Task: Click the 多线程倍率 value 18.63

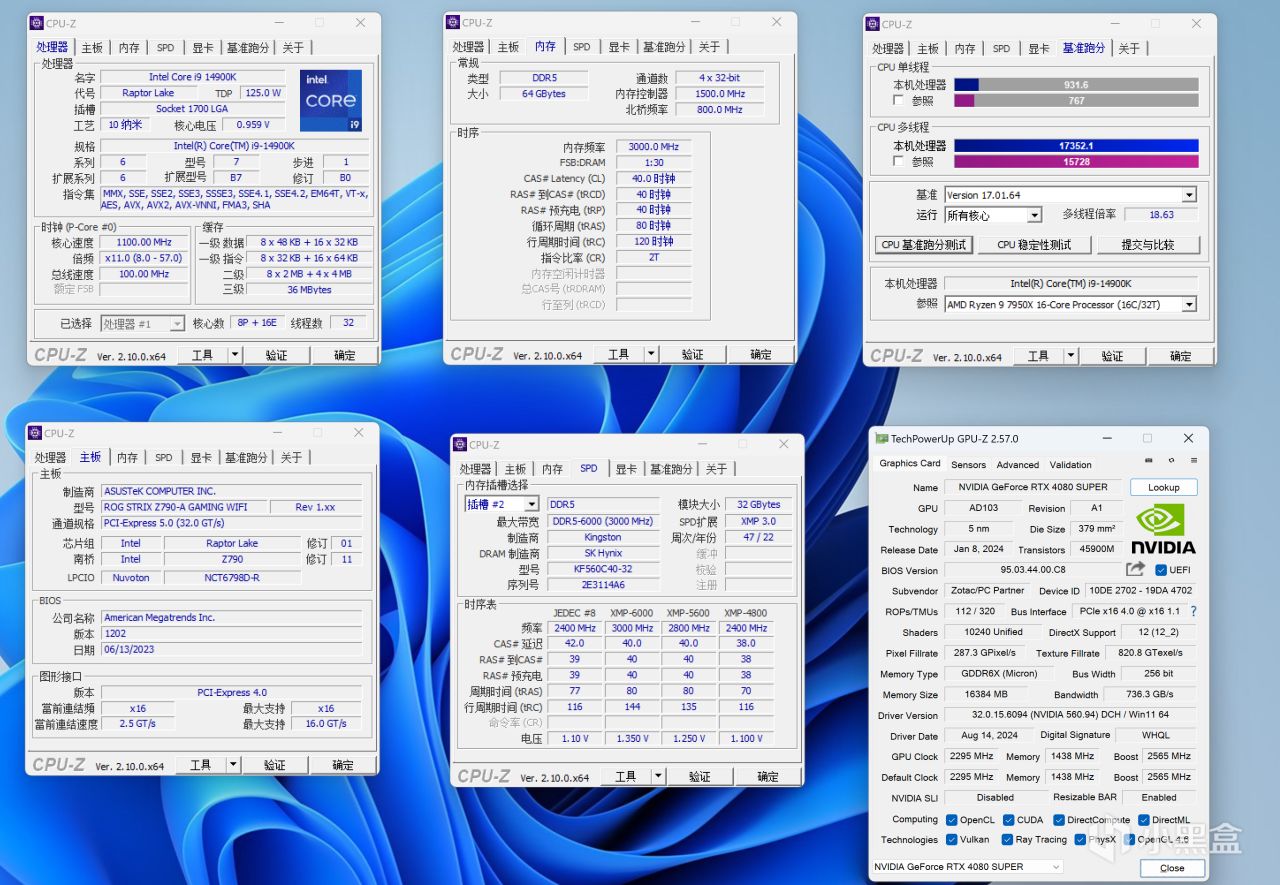Action: click(x=1161, y=215)
